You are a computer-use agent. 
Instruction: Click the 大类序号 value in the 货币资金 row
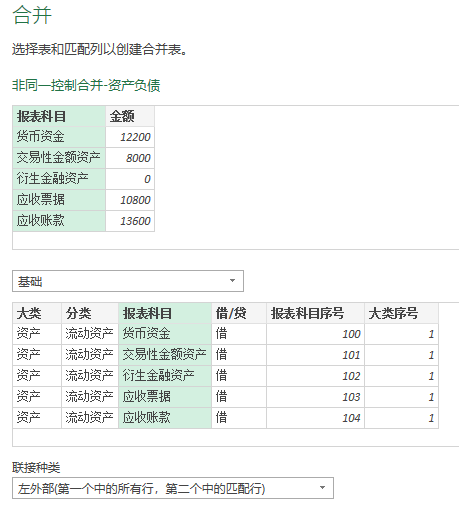click(401, 334)
